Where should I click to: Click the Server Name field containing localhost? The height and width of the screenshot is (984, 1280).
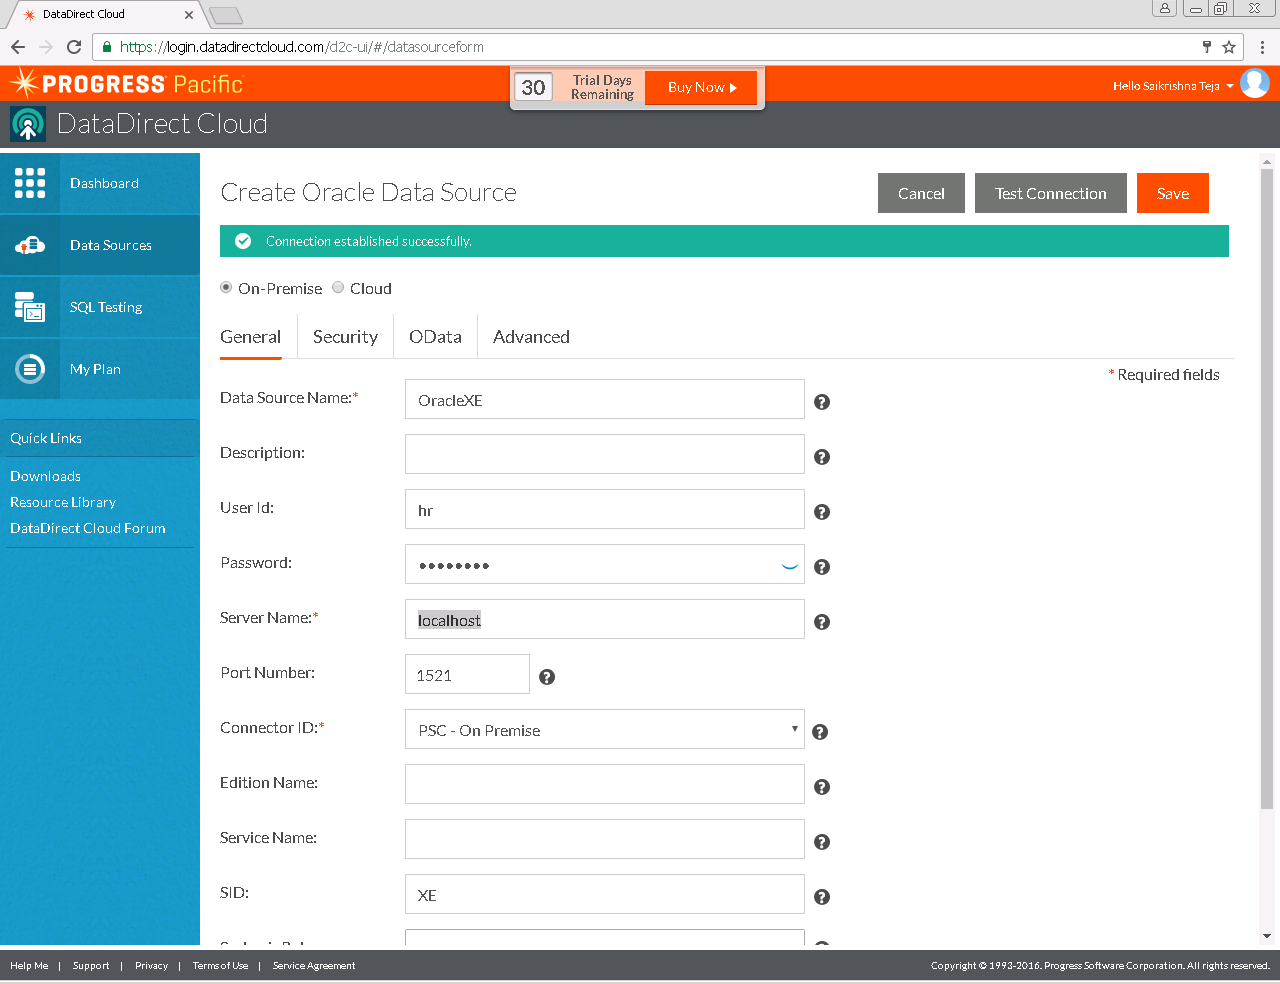click(605, 619)
